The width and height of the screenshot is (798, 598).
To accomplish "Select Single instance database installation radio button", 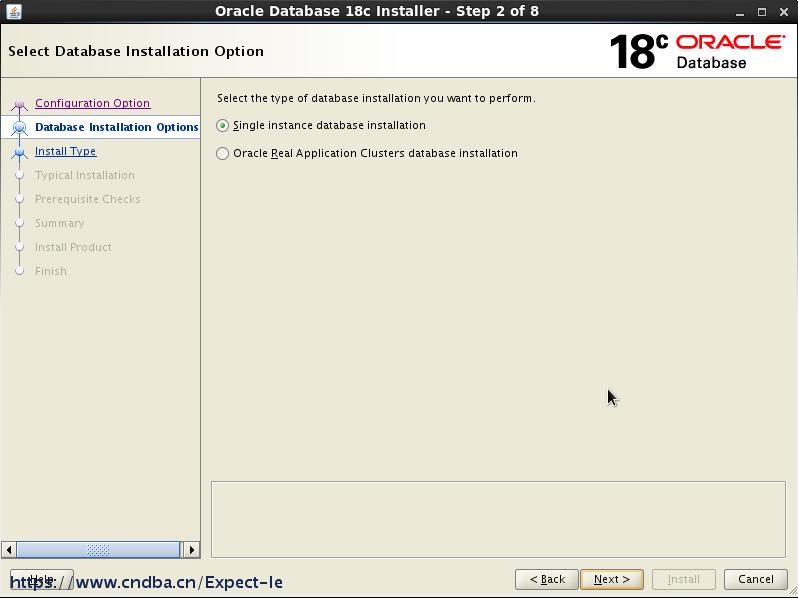I will point(222,125).
